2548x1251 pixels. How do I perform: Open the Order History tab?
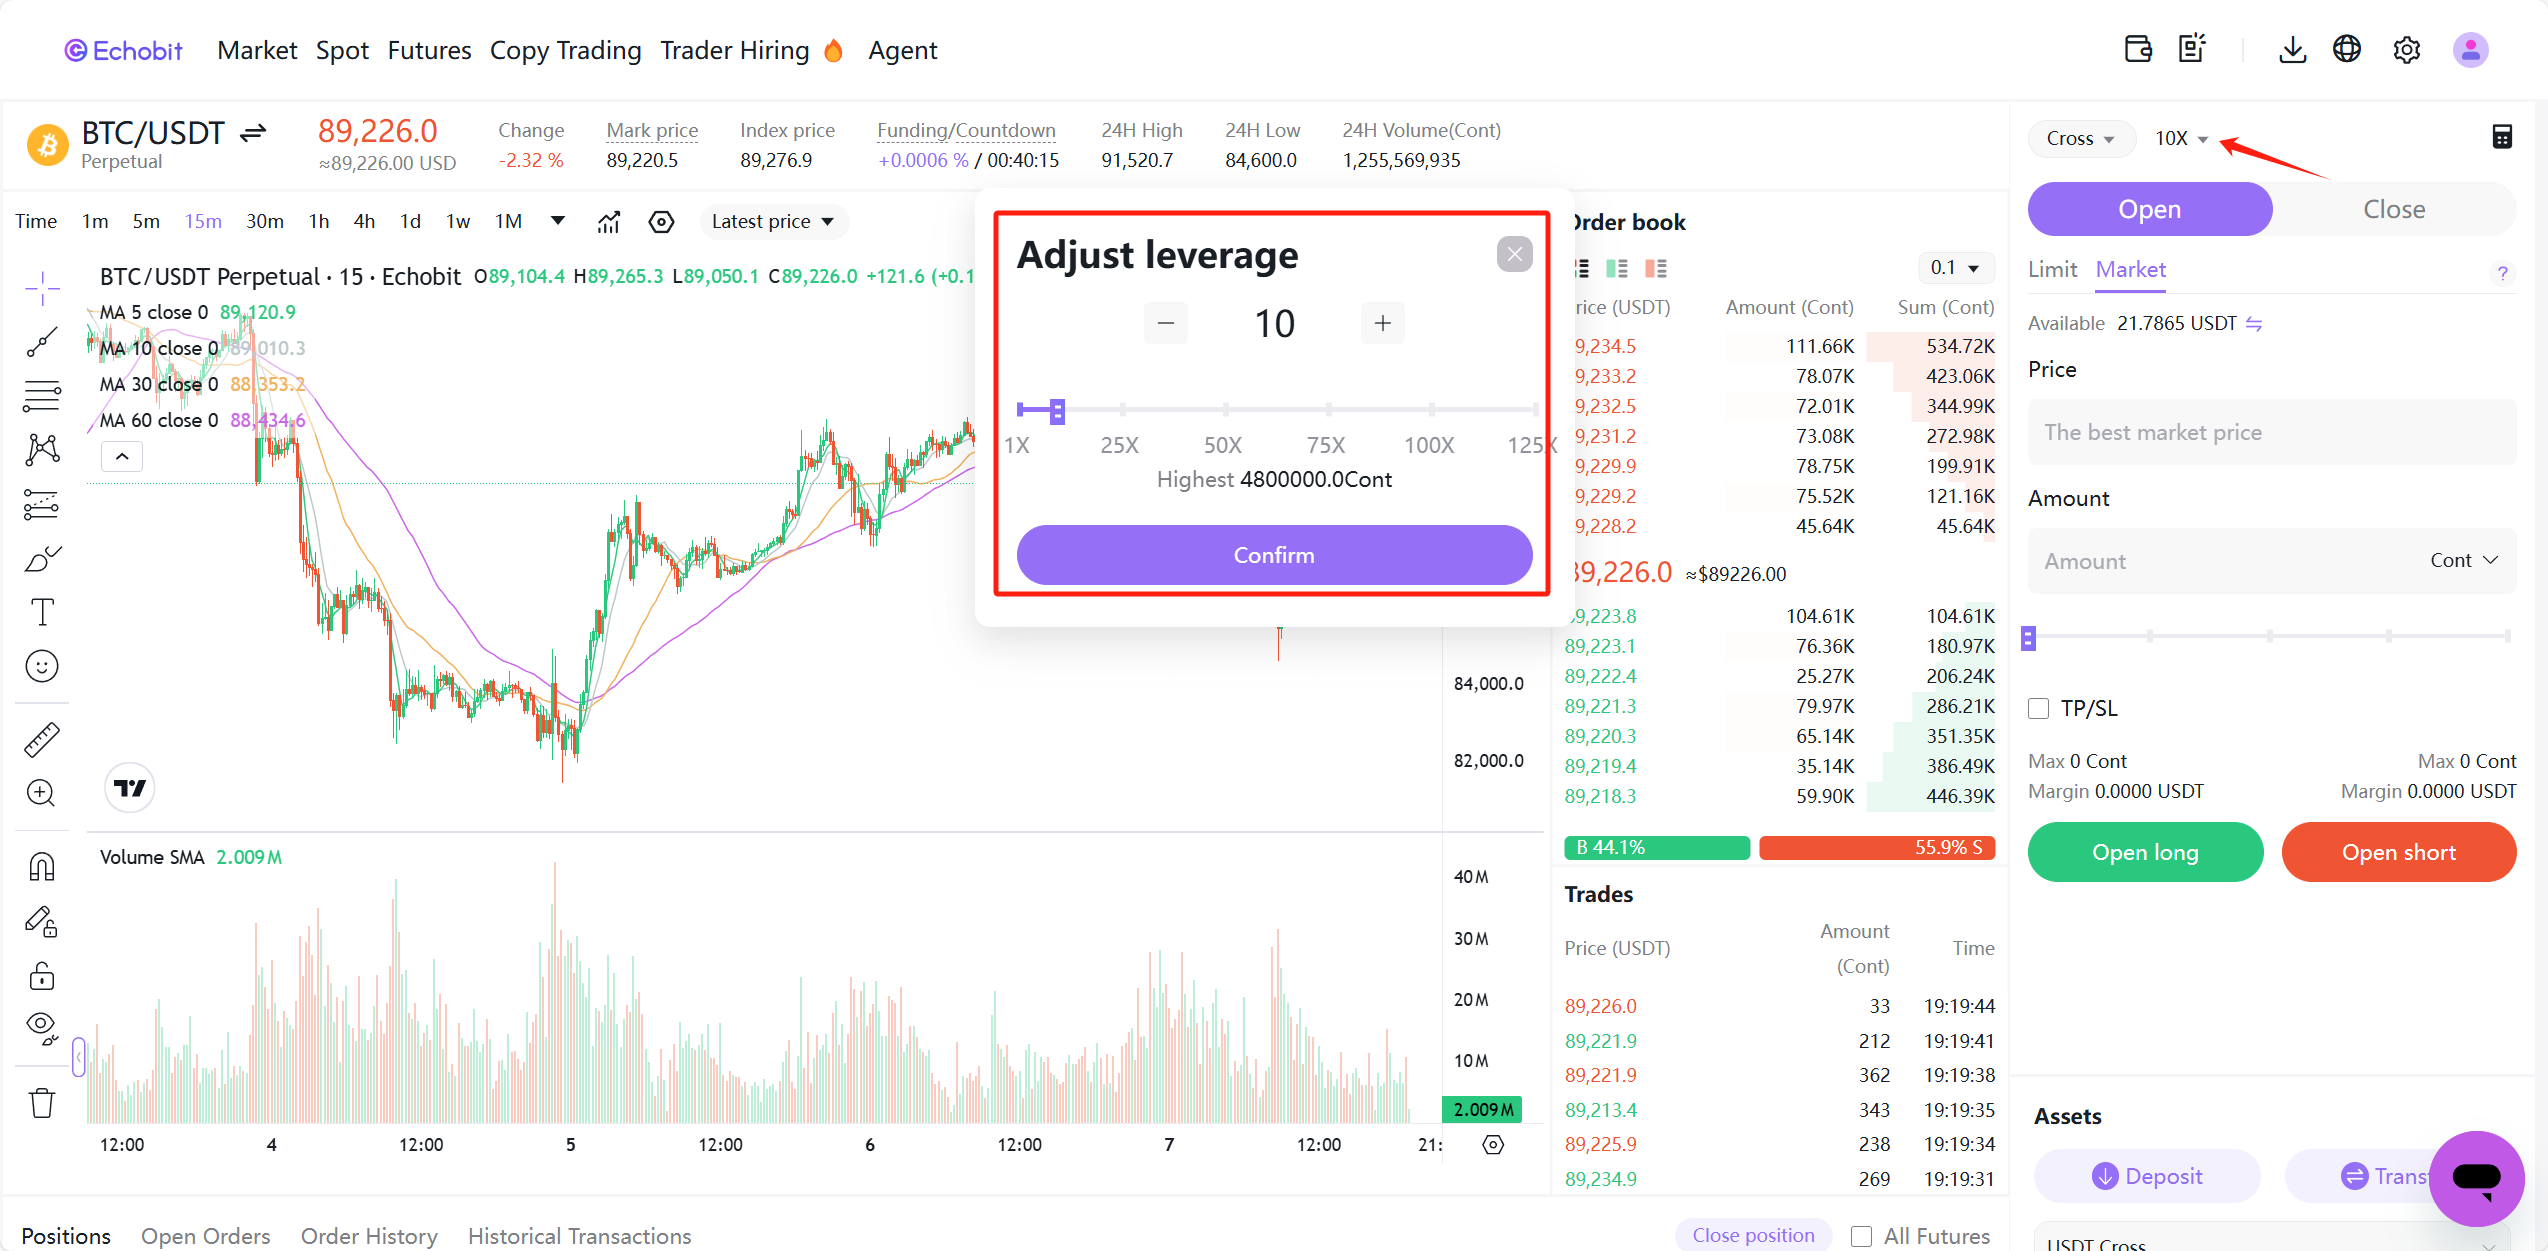click(x=369, y=1236)
